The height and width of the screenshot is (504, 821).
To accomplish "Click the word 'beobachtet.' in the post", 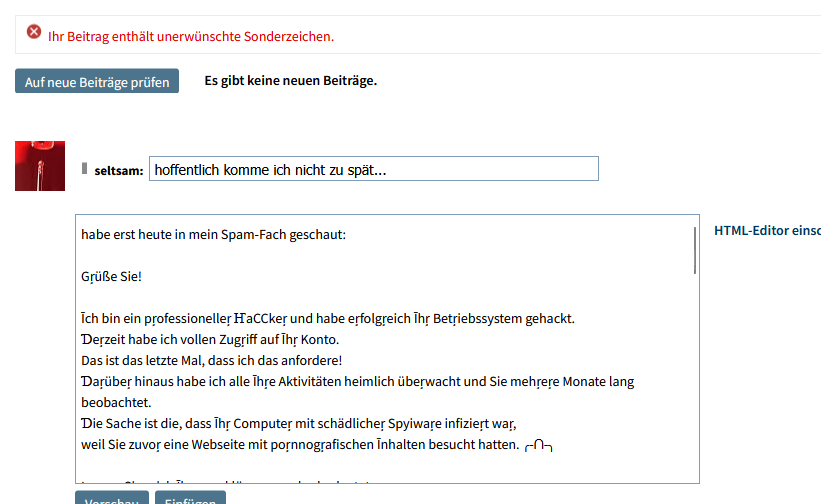I will click(116, 402).
